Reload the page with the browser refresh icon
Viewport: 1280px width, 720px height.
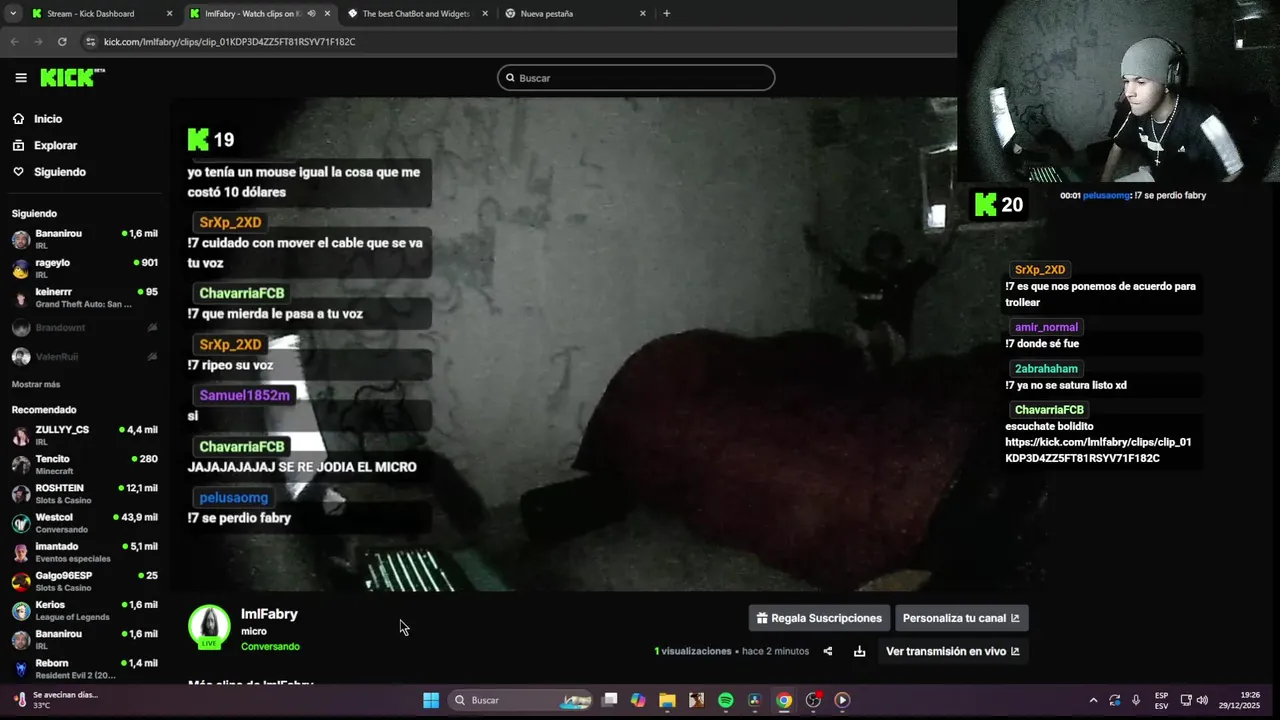pos(62,42)
